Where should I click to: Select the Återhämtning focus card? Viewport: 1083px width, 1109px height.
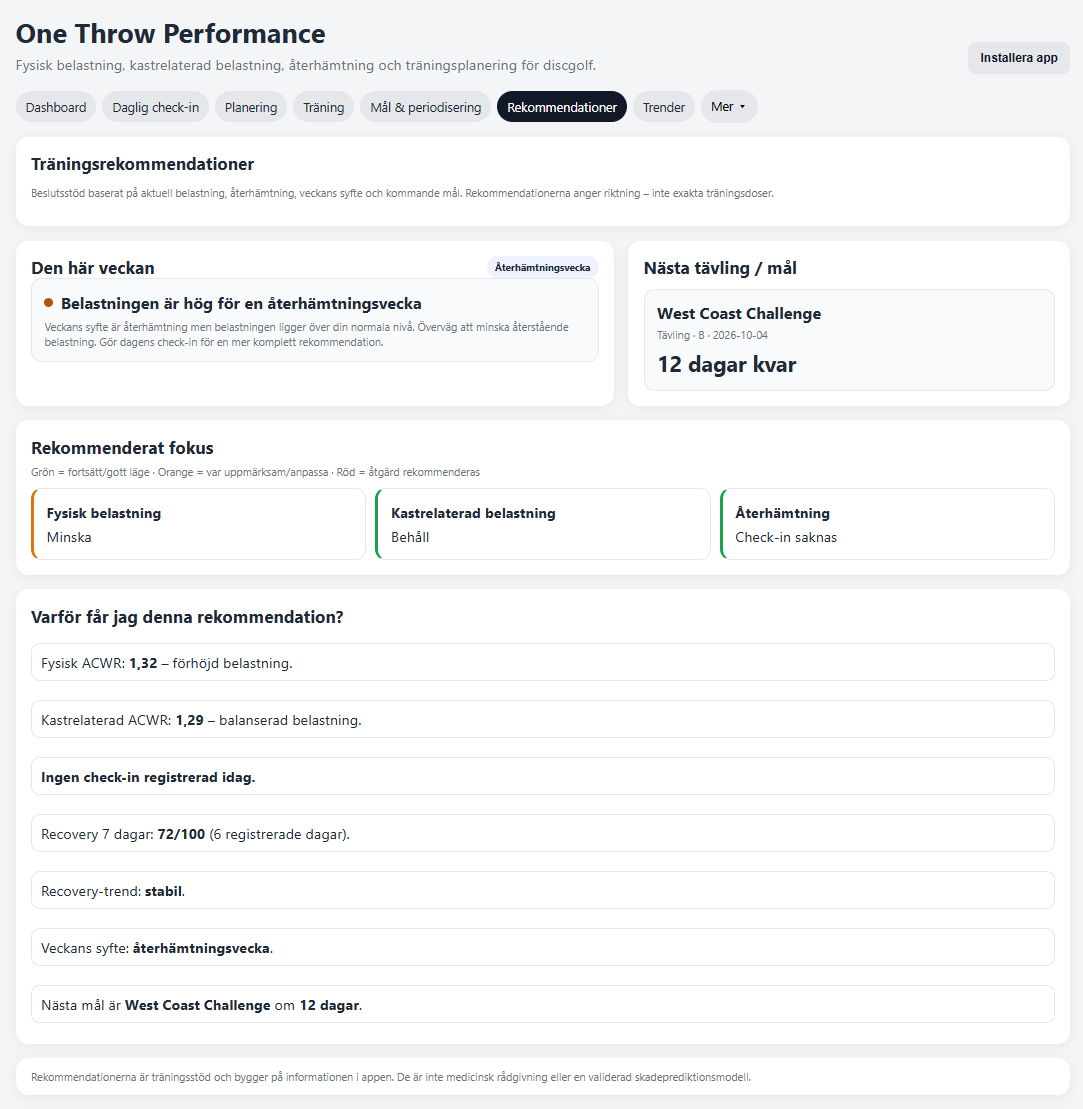coord(887,524)
